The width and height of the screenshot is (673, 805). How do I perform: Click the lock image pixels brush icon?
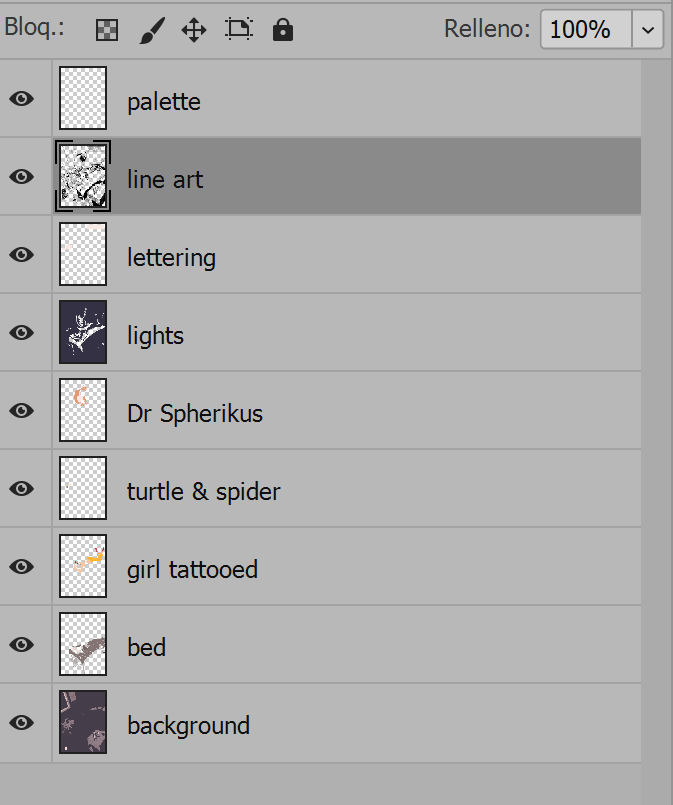150,30
